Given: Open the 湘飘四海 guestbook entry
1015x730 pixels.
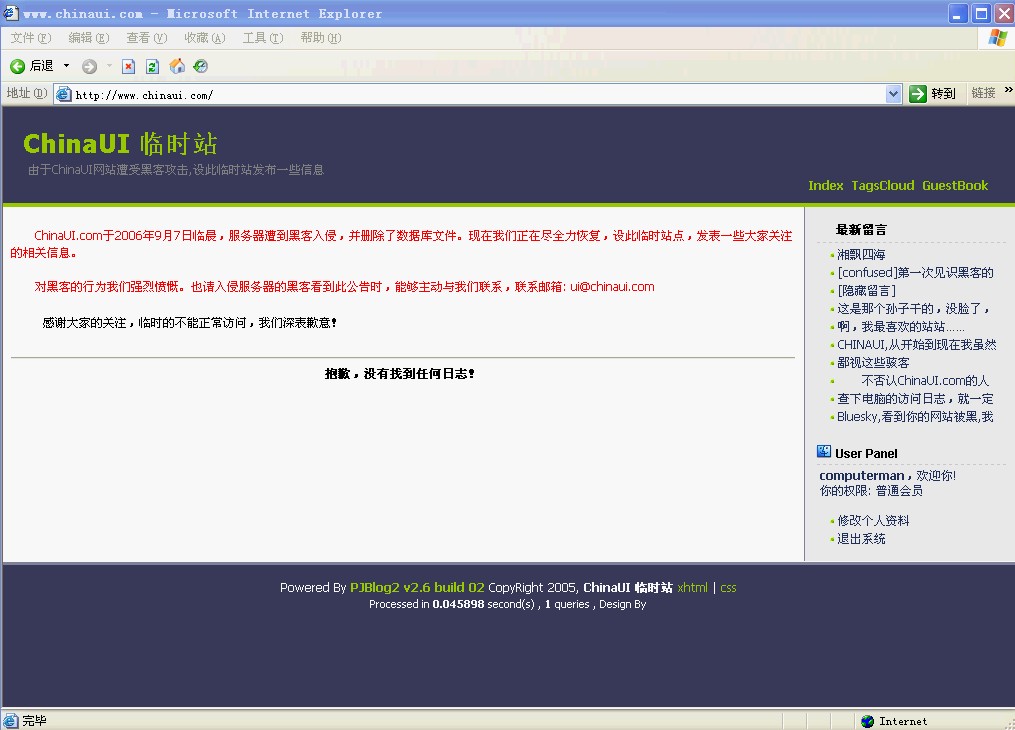Looking at the screenshot, I should tap(861, 254).
